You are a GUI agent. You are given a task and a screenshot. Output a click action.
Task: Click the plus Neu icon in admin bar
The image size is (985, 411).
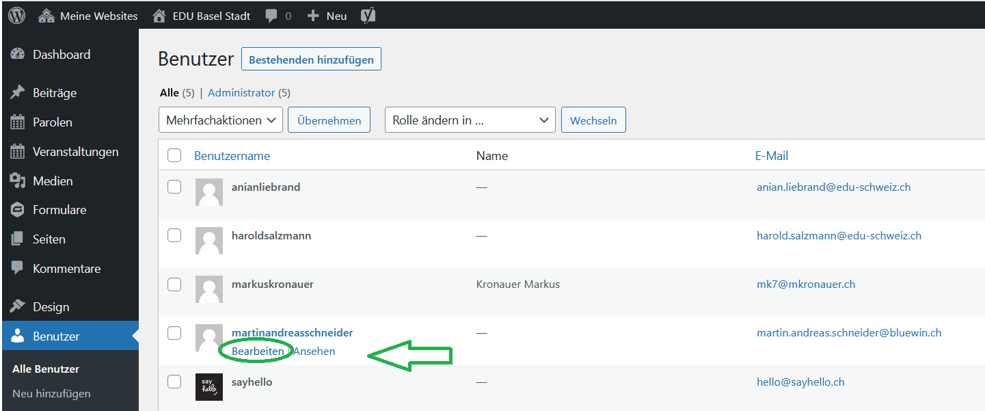(313, 16)
